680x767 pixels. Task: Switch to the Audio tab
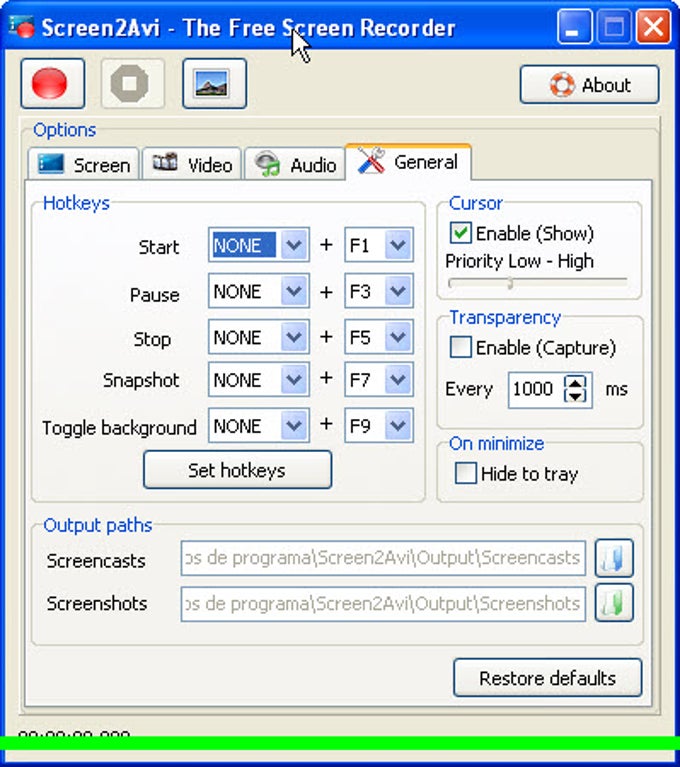295,164
